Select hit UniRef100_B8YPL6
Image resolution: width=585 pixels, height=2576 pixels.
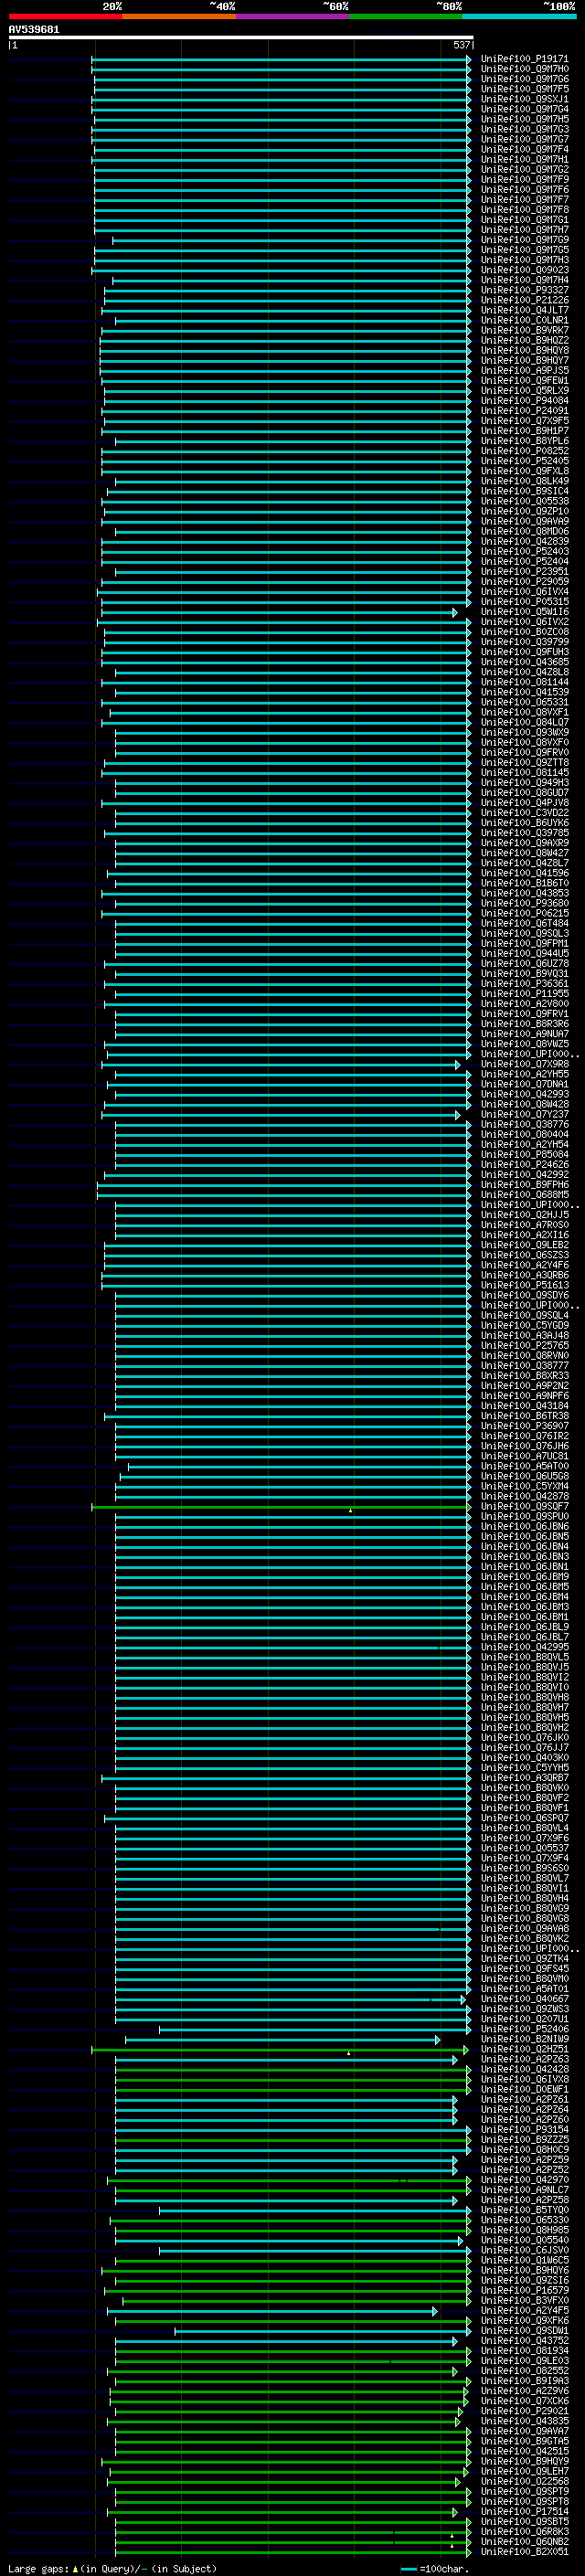coord(525,441)
